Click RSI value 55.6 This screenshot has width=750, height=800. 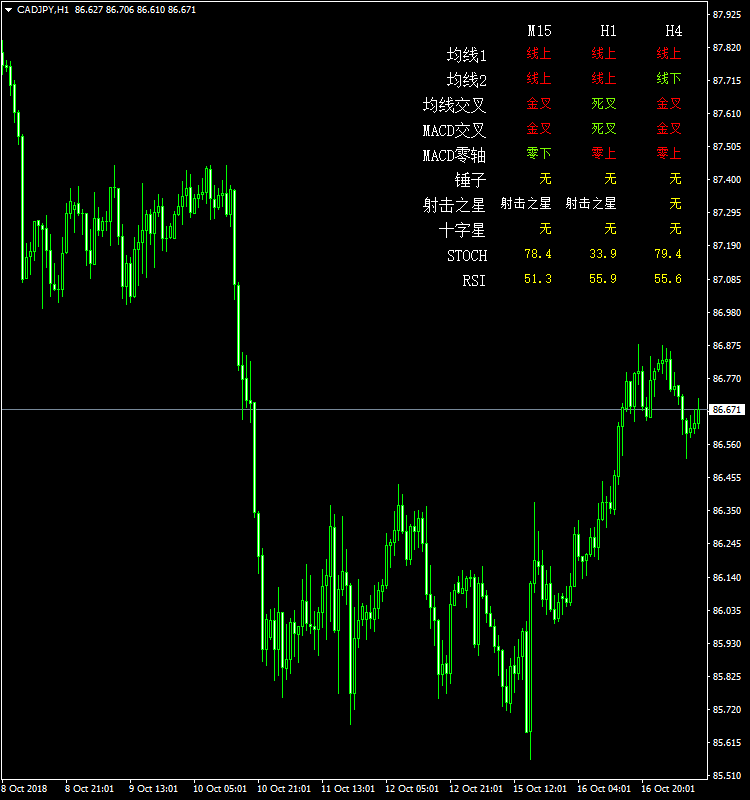(668, 279)
